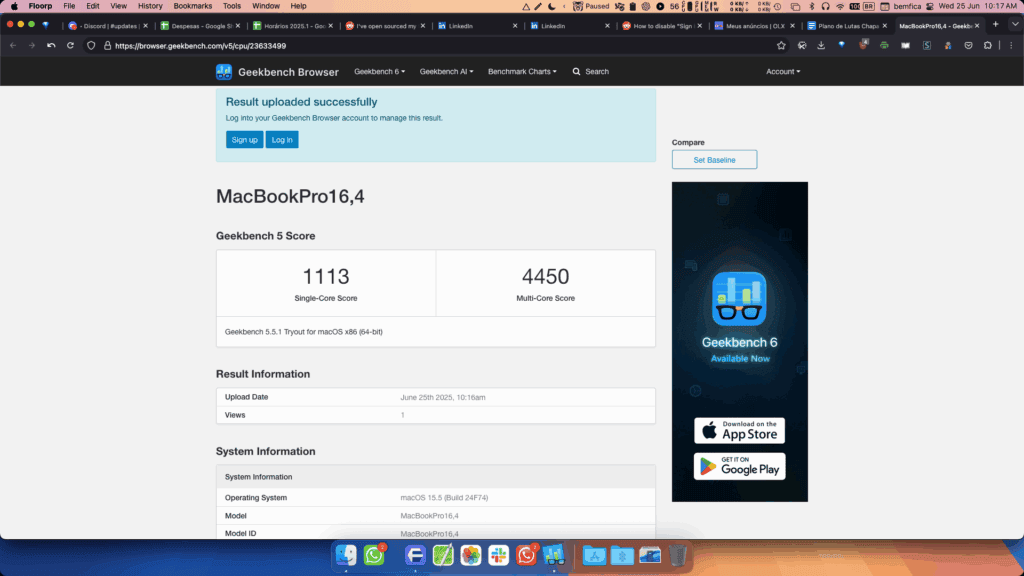This screenshot has height=576, width=1024.
Task: Open the browser downloads panel
Action: coord(821,45)
